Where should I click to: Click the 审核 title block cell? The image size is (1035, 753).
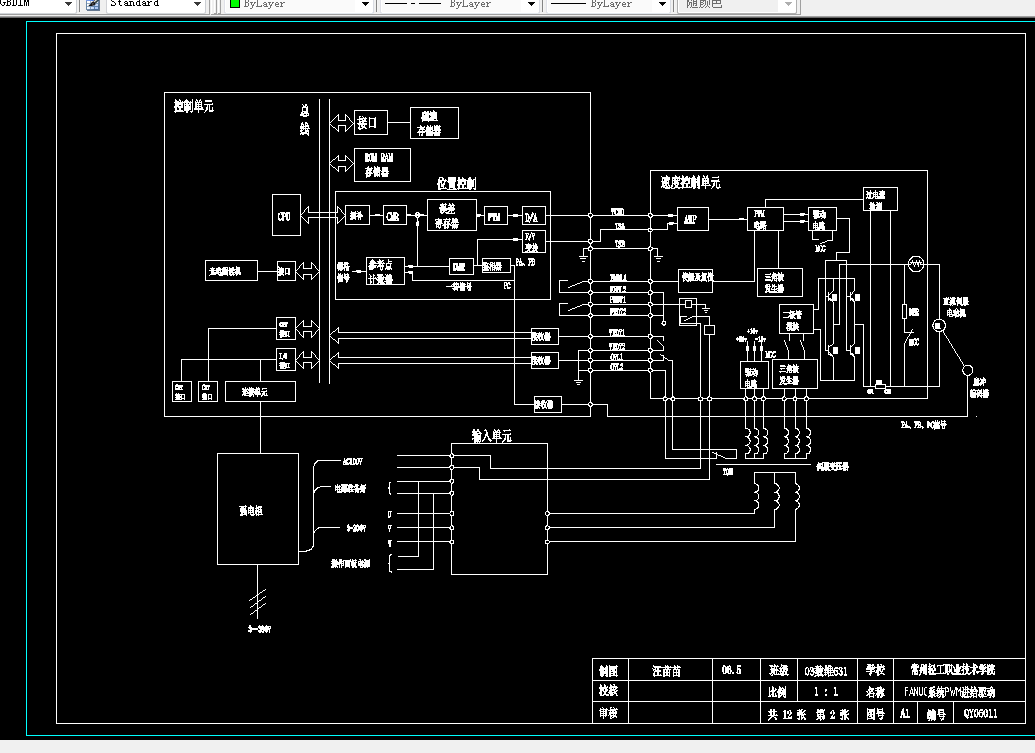click(x=609, y=713)
